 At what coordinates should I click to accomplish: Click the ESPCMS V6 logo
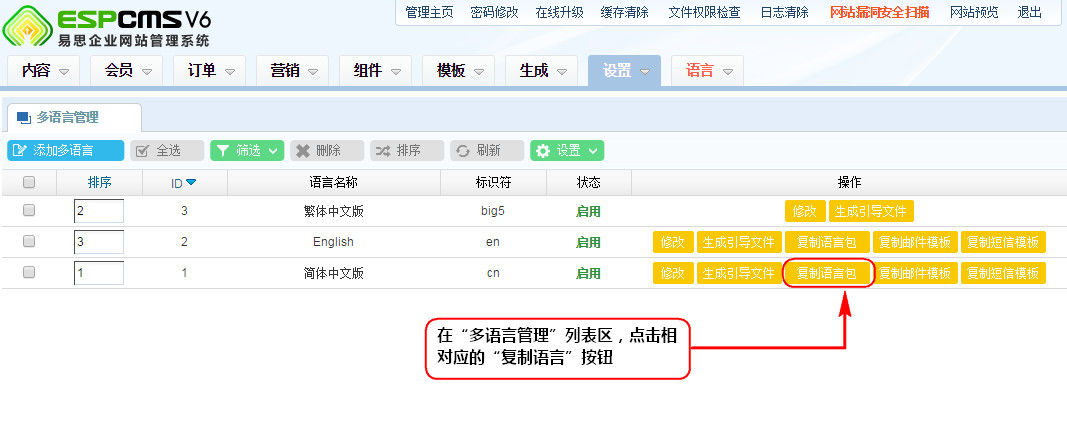[x=107, y=26]
